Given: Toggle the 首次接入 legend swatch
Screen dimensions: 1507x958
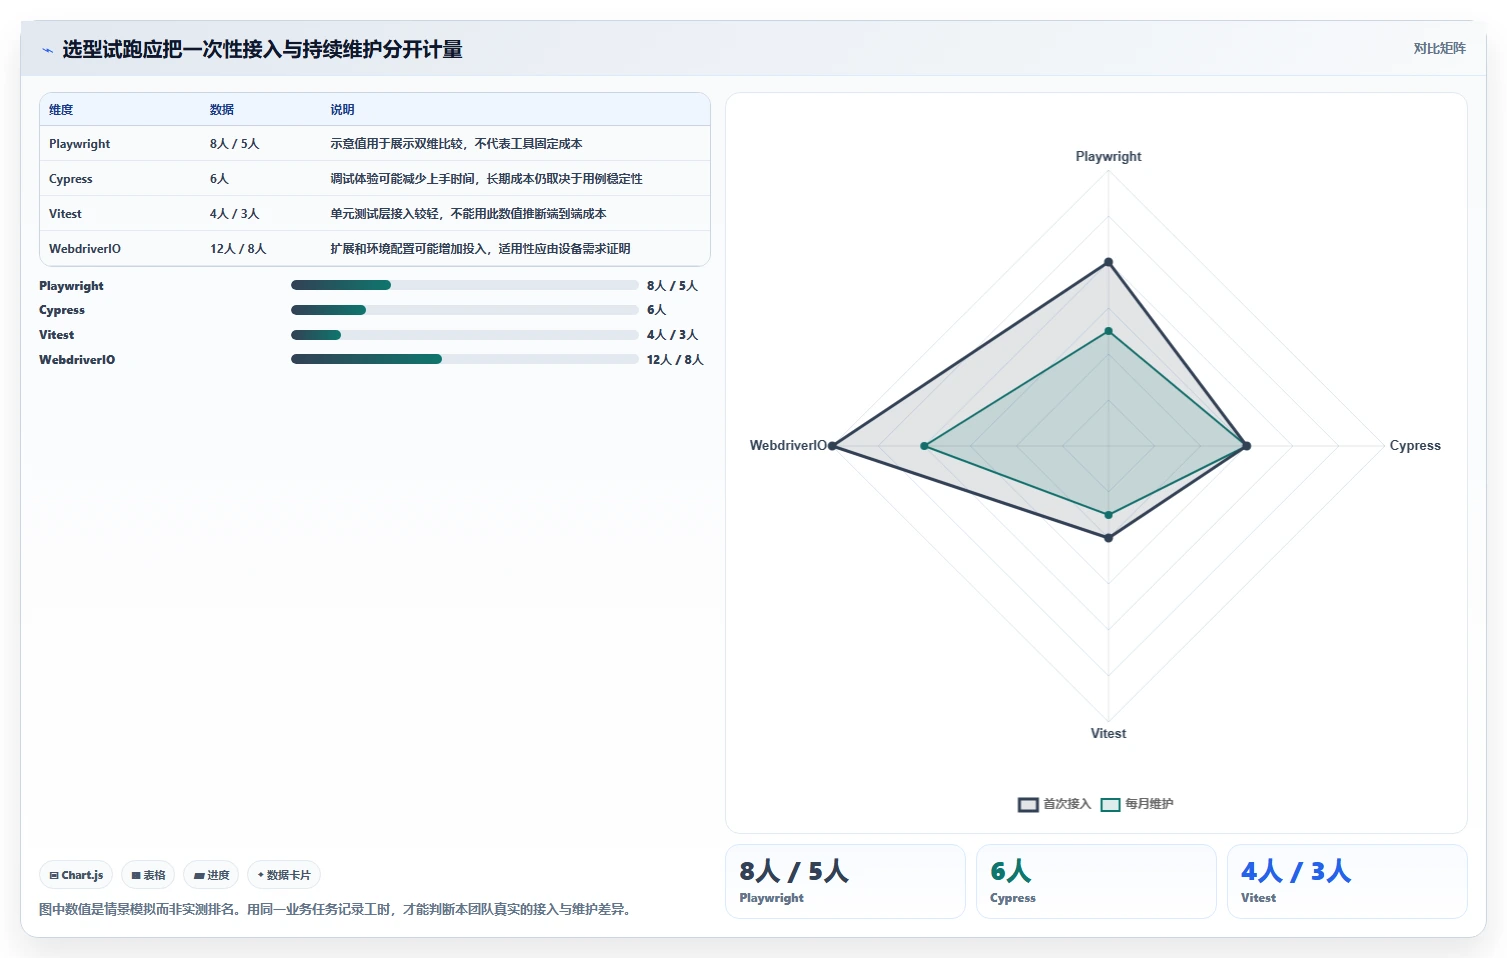Looking at the screenshot, I should click(1028, 805).
